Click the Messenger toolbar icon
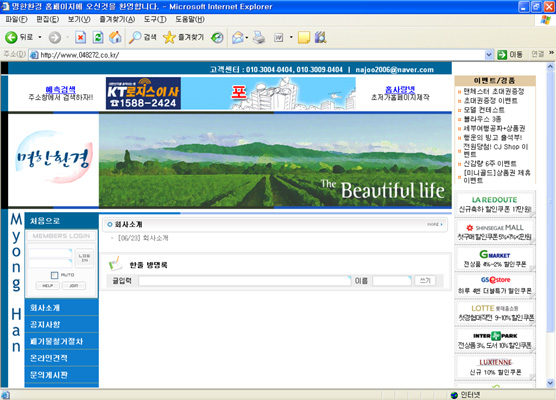 pyautogui.click(x=321, y=37)
